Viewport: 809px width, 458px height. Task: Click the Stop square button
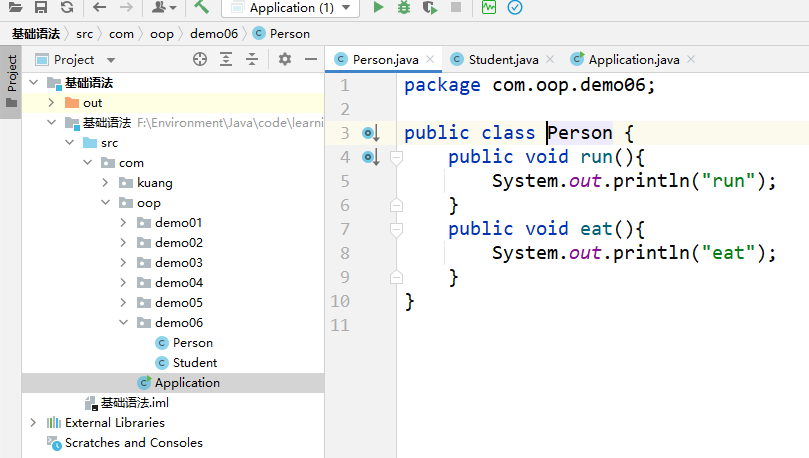pyautogui.click(x=456, y=7)
